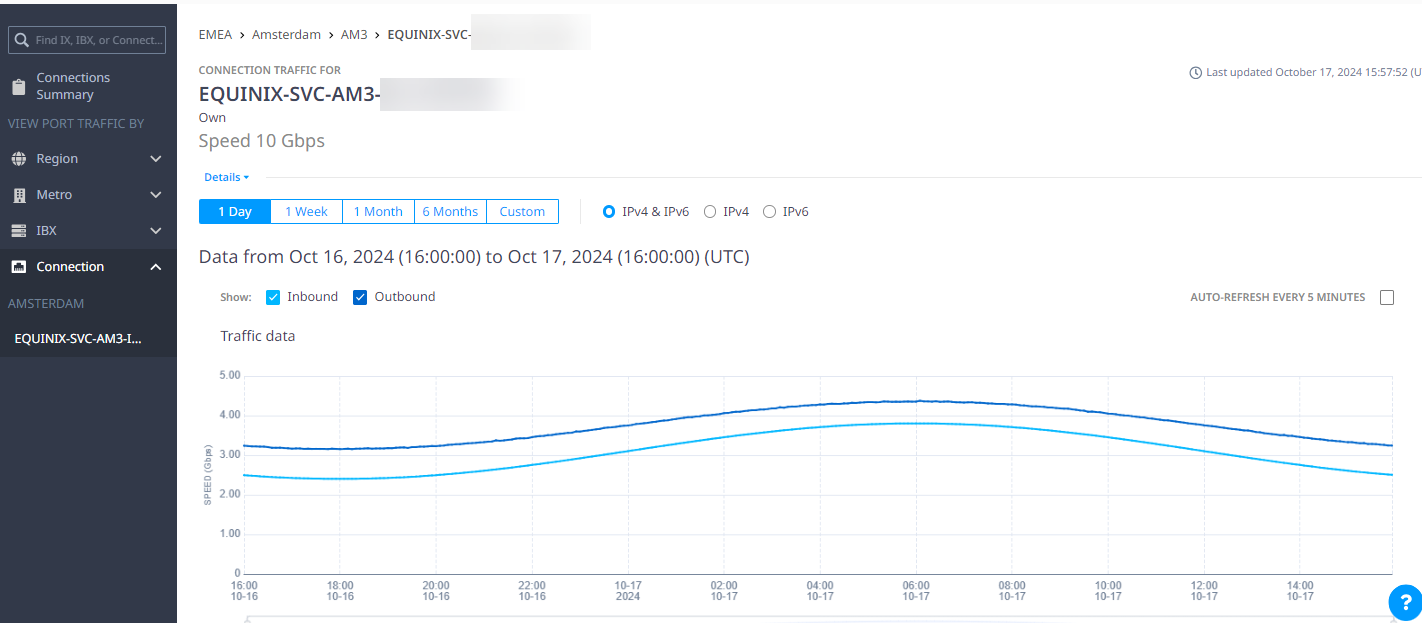Click the AMSTERDAM sidebar heading
1422x623 pixels.
click(46, 303)
